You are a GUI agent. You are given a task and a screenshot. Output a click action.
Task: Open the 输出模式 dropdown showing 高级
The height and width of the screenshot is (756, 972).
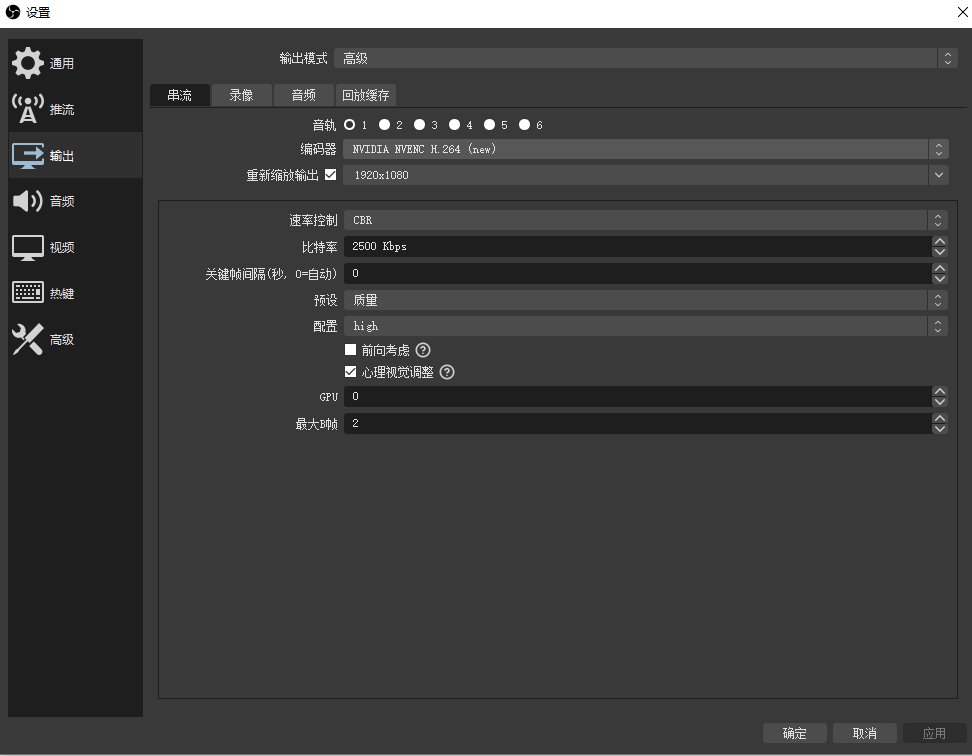click(x=646, y=58)
